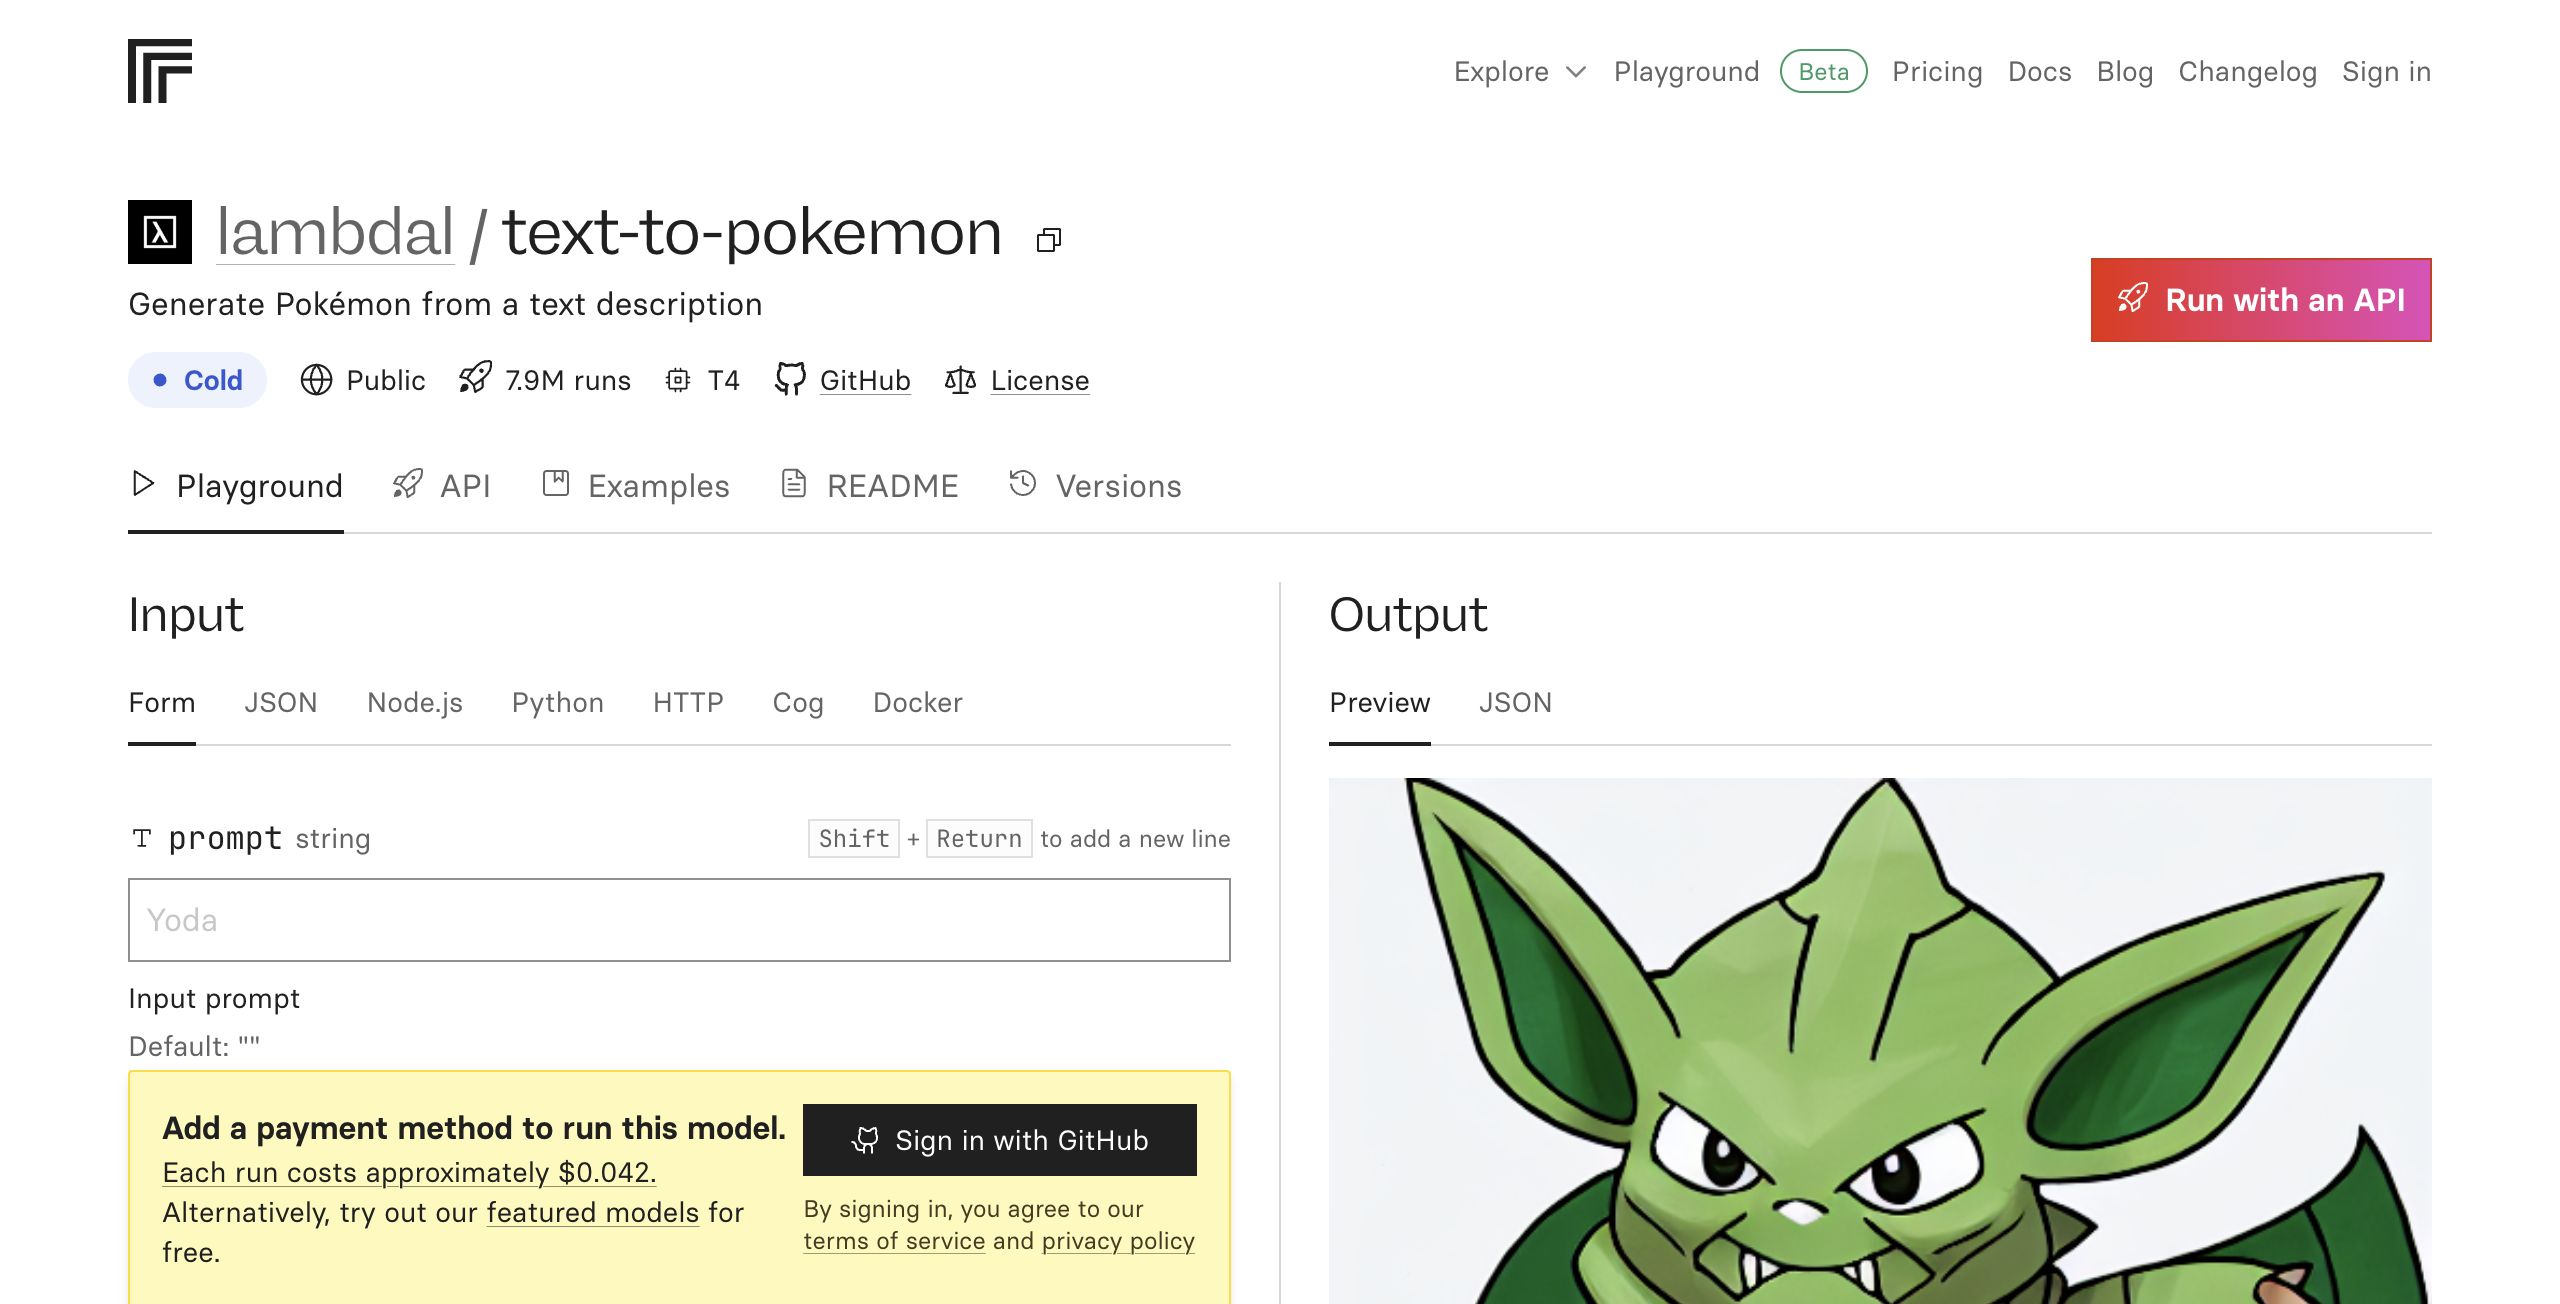The height and width of the screenshot is (1304, 2560).
Task: Click the rocket icon in Run with an API
Action: 2132,299
